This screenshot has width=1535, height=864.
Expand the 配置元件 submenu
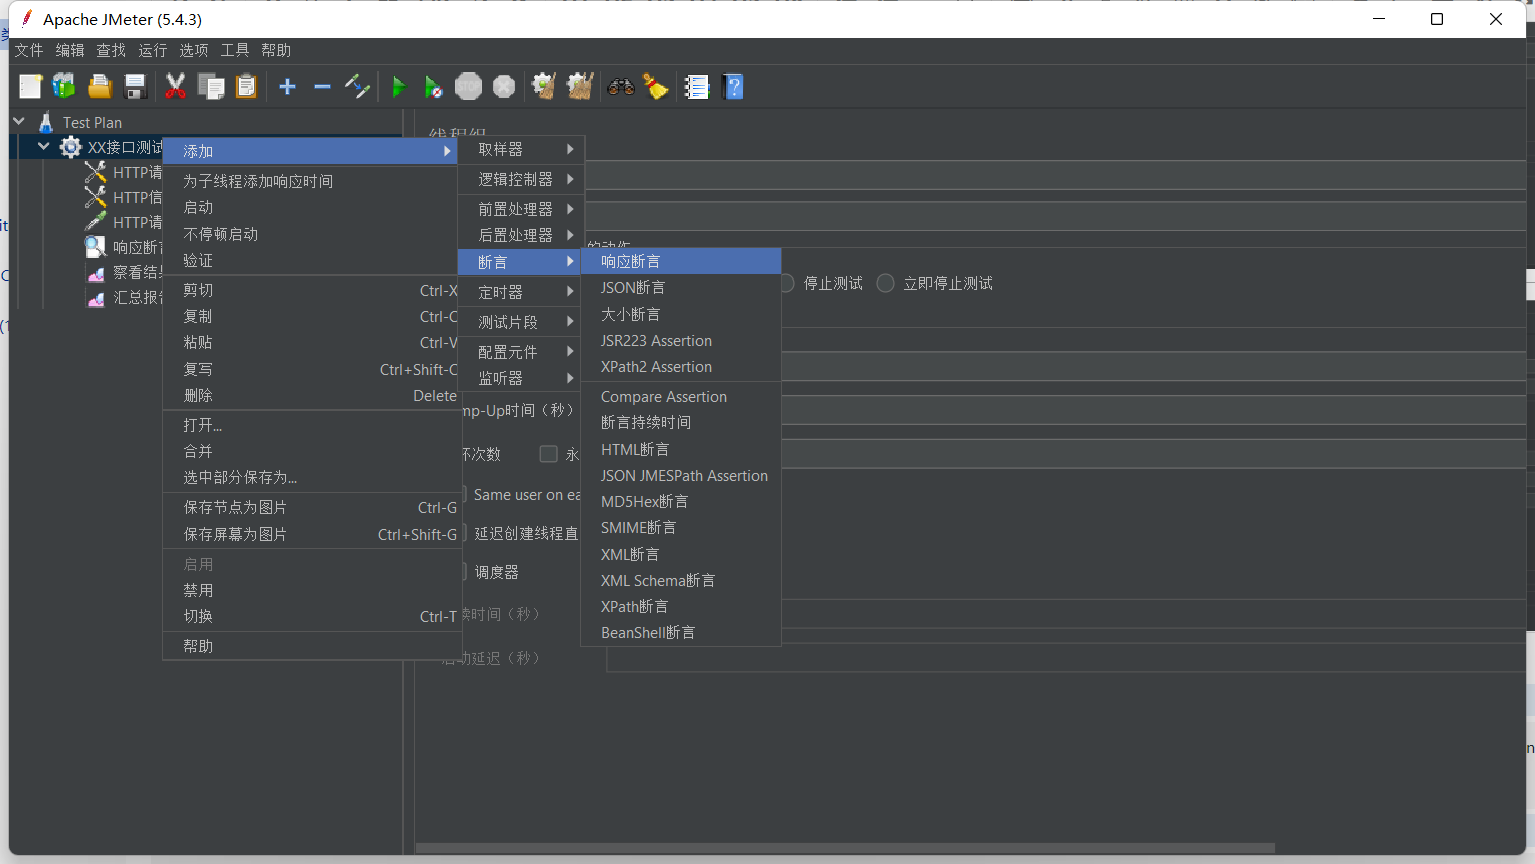point(520,352)
